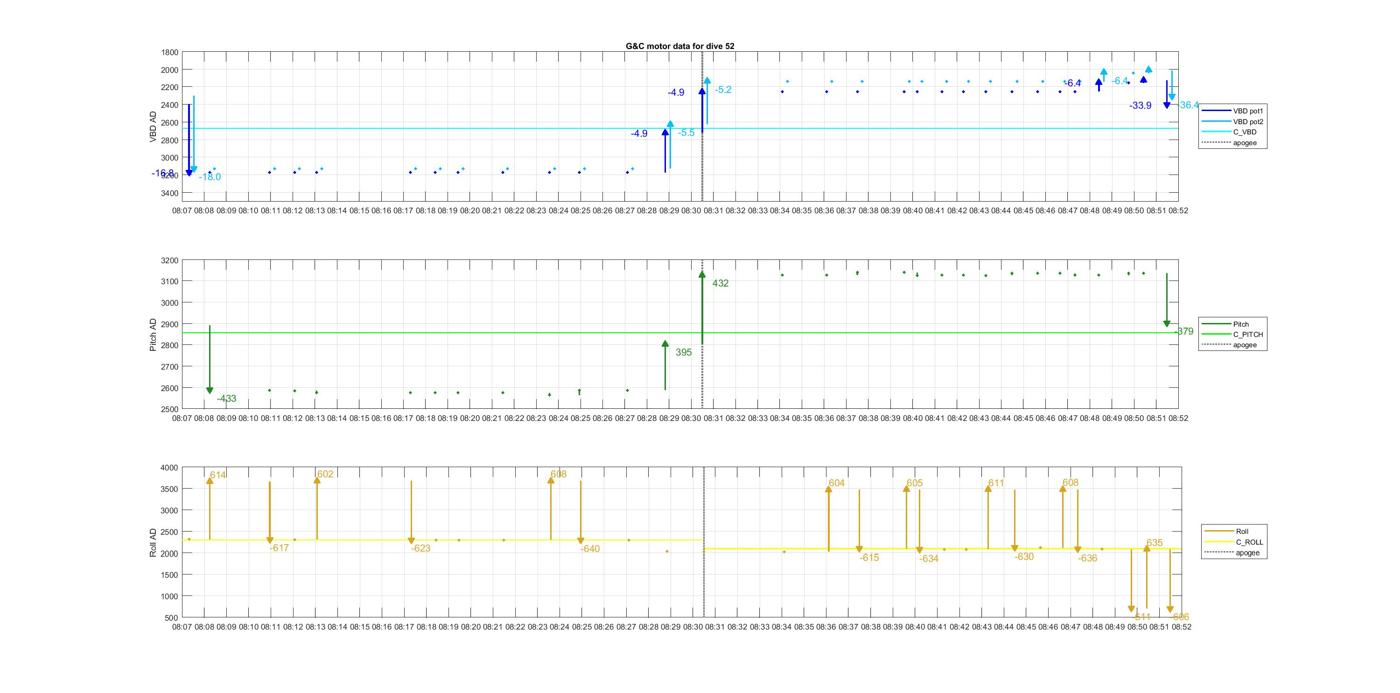Screen dimensions: 1400x693
Task: Click the '1800' y-axis tick label
Action: pyautogui.click(x=170, y=52)
